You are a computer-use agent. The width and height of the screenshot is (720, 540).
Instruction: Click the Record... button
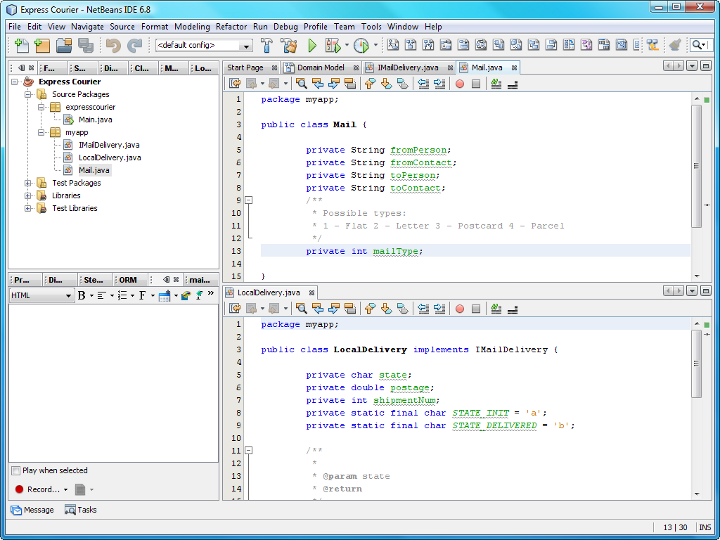point(39,489)
